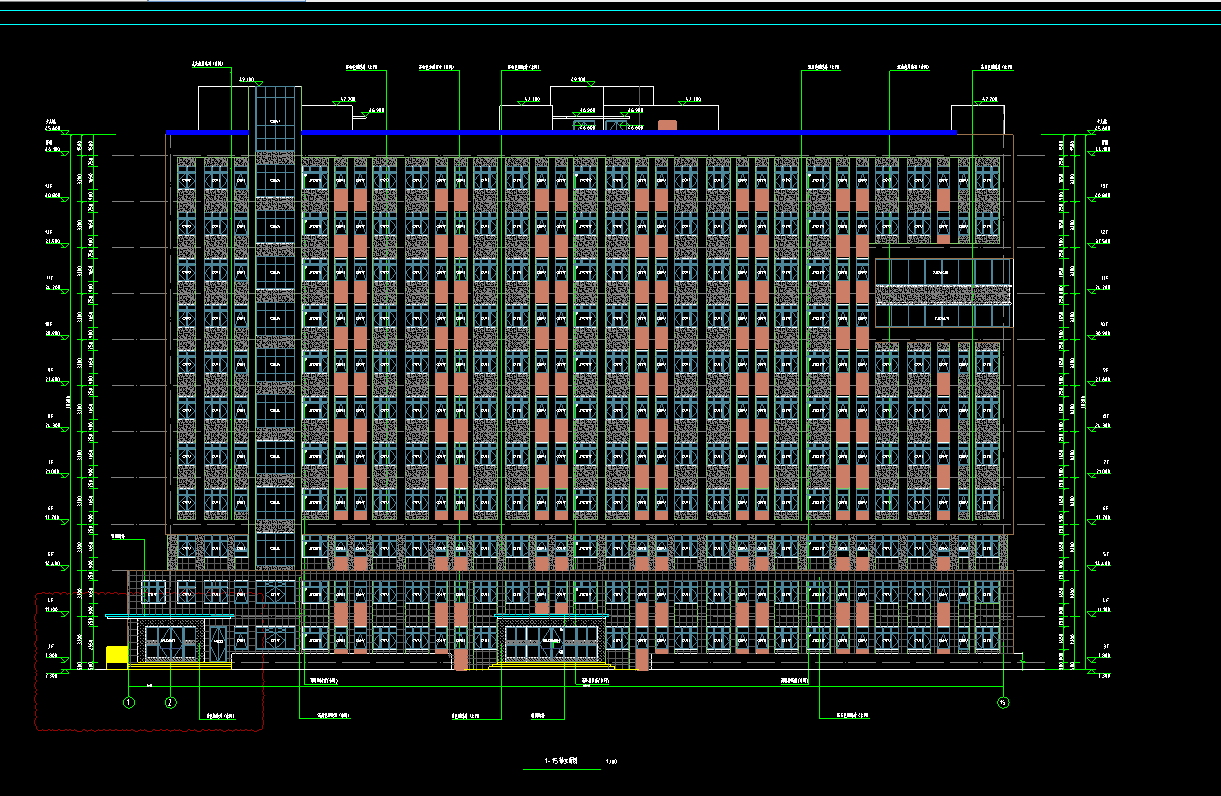Select the cyan canopy over the left entrance
This screenshot has width=1221, height=796.
click(x=169, y=616)
